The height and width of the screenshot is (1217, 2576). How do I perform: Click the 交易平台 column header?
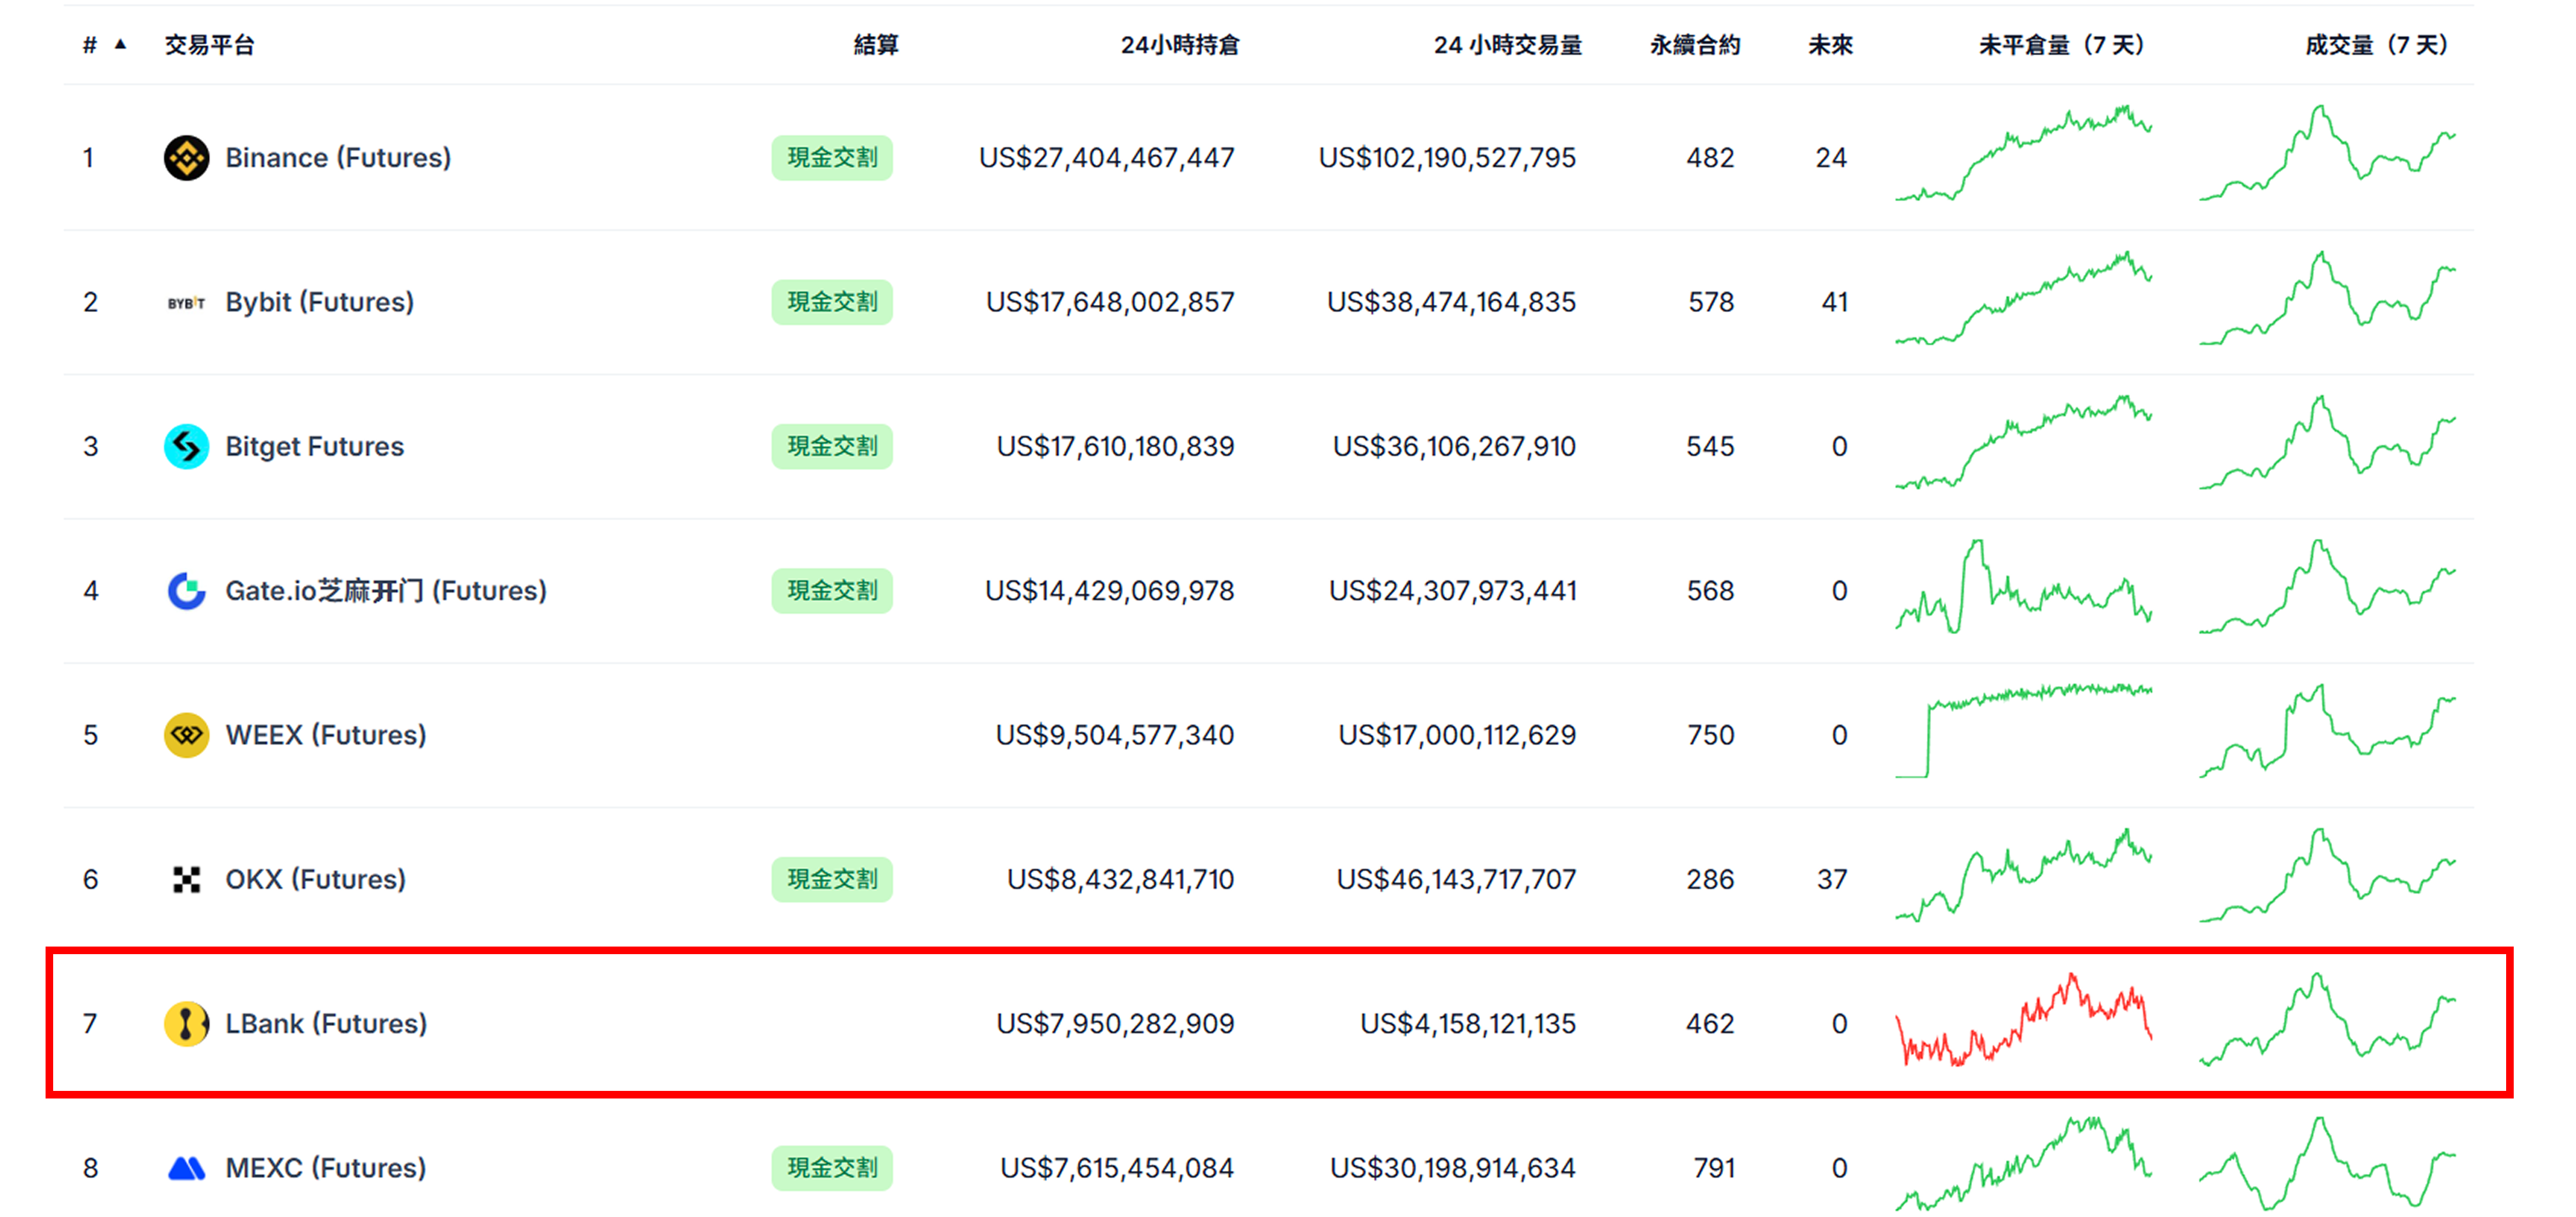tap(209, 45)
